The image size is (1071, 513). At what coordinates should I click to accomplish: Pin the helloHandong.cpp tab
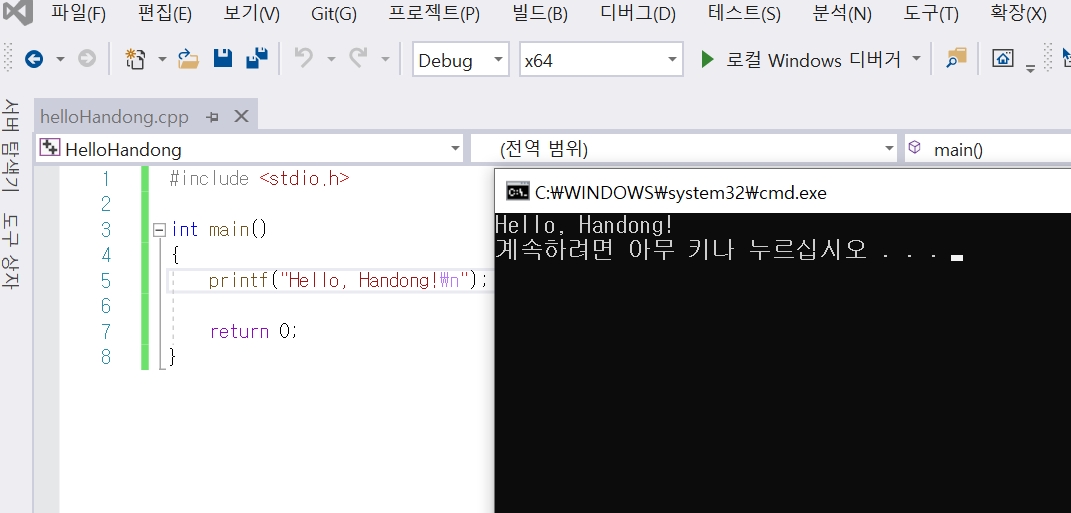tap(212, 117)
